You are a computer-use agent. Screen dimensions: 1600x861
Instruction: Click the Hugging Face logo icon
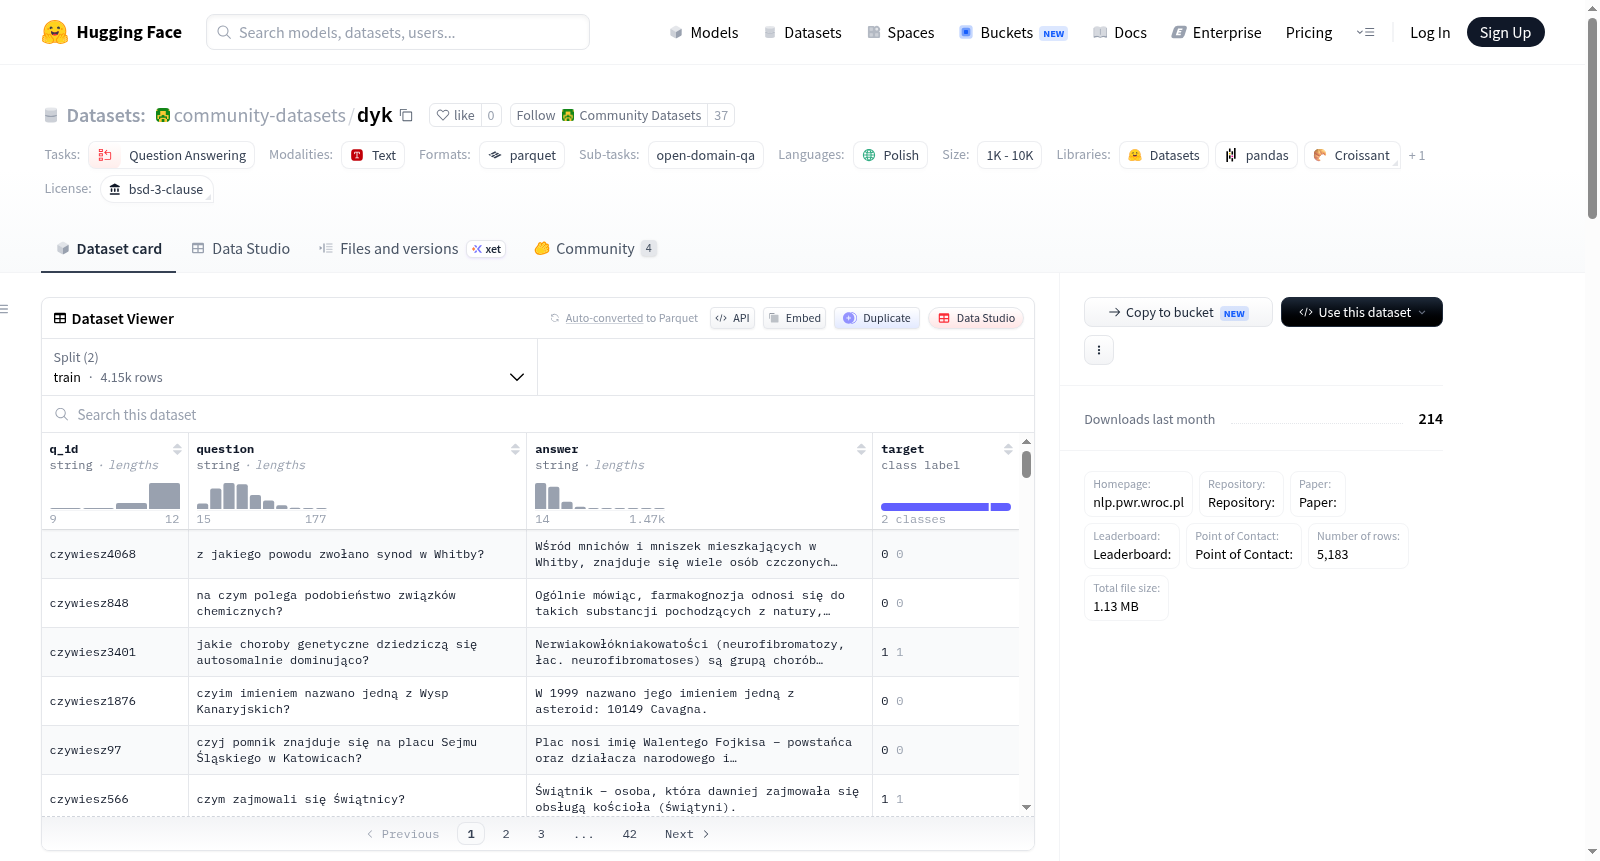click(x=55, y=32)
